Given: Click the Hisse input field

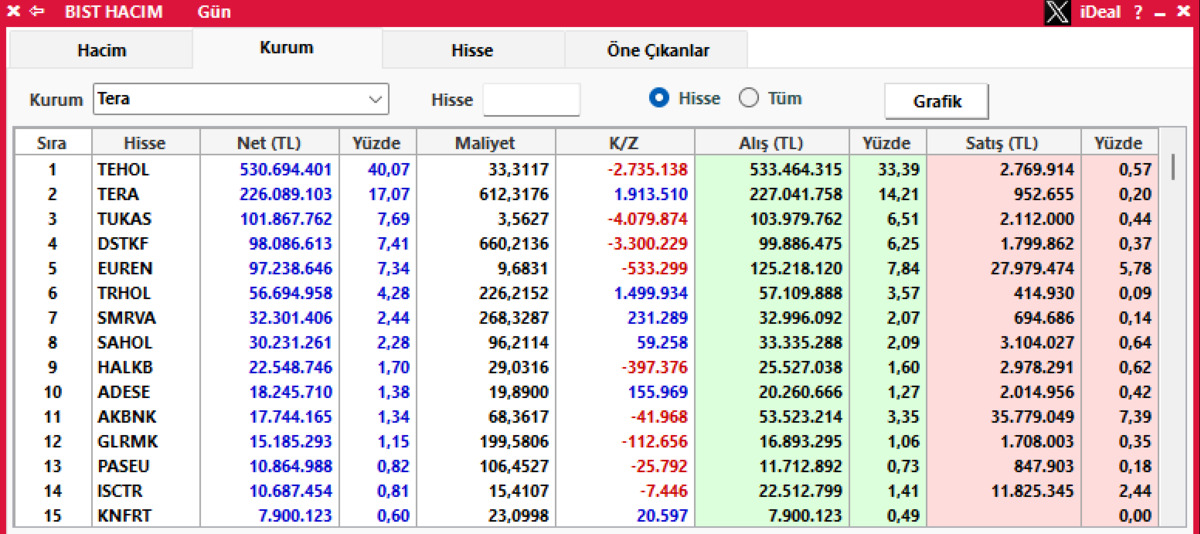Looking at the screenshot, I should click(531, 99).
